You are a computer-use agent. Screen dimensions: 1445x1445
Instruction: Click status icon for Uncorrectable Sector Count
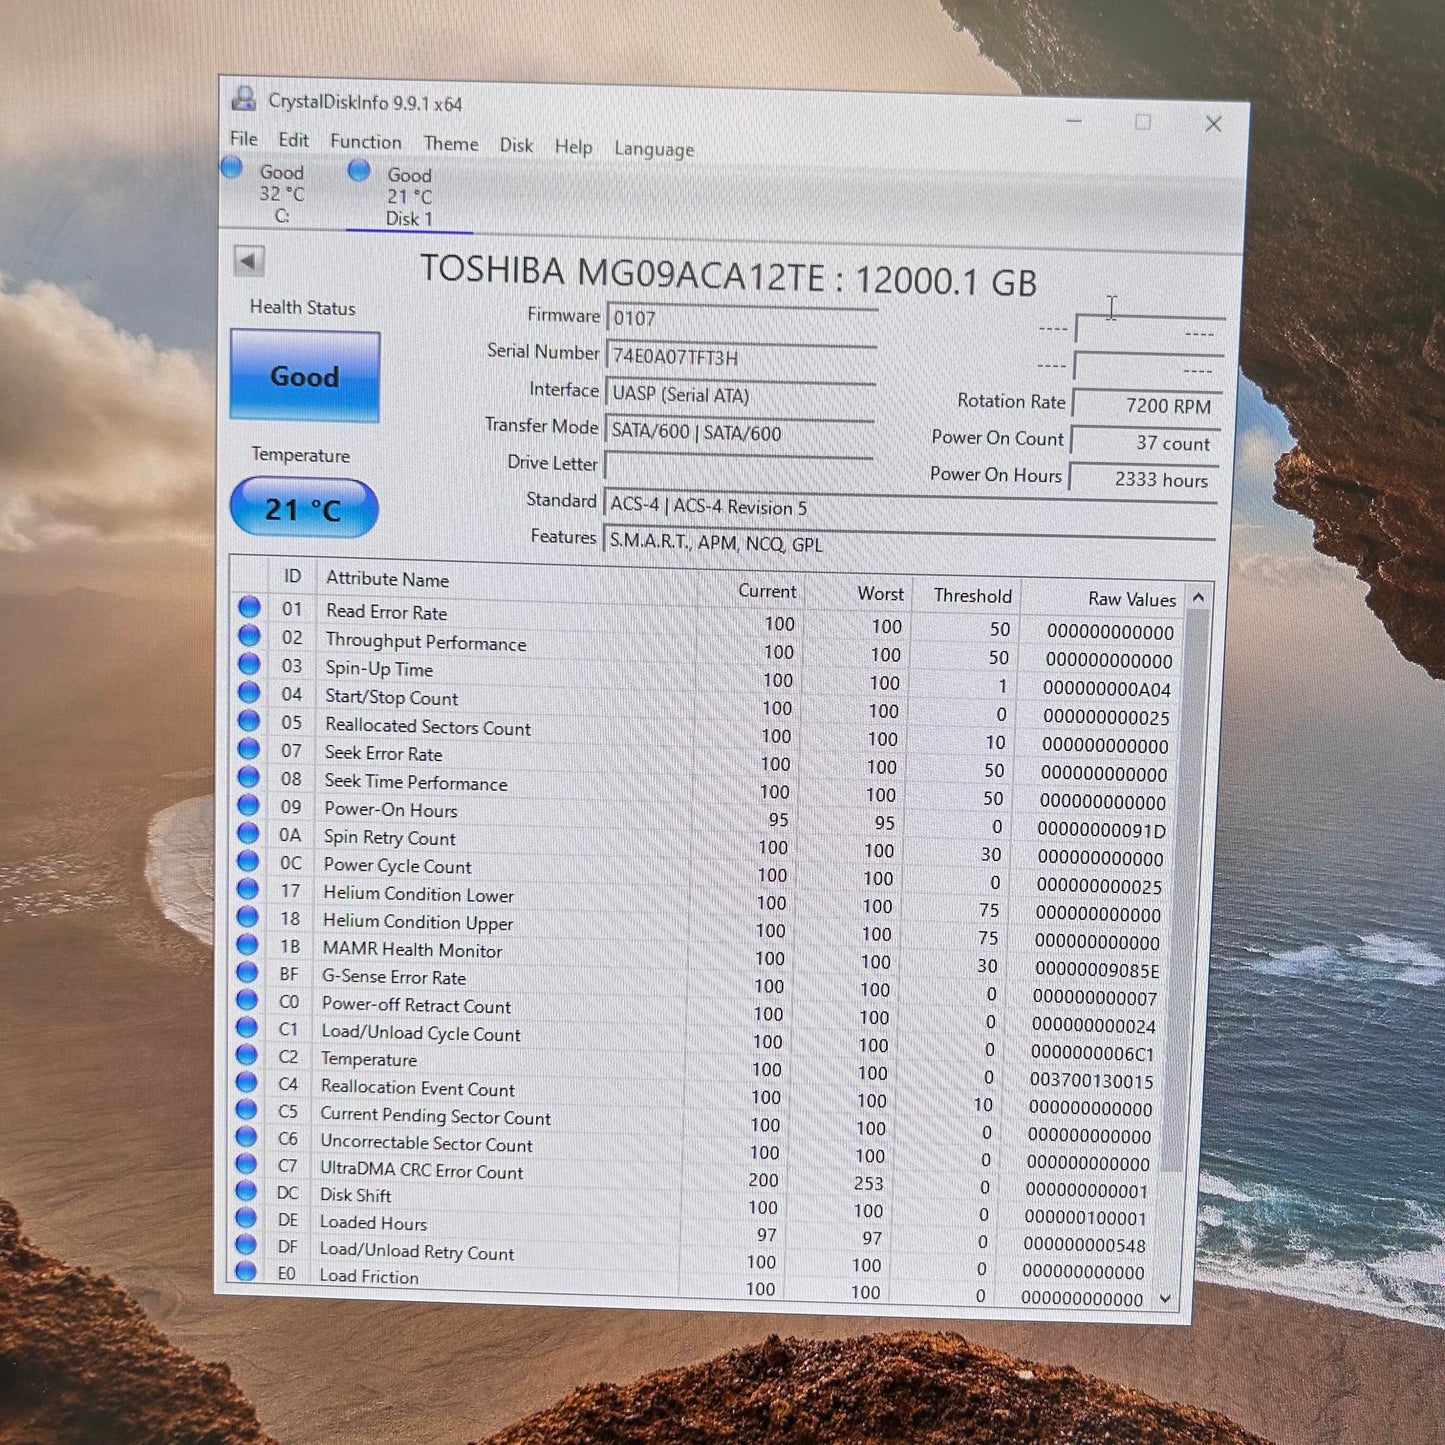point(246,1136)
